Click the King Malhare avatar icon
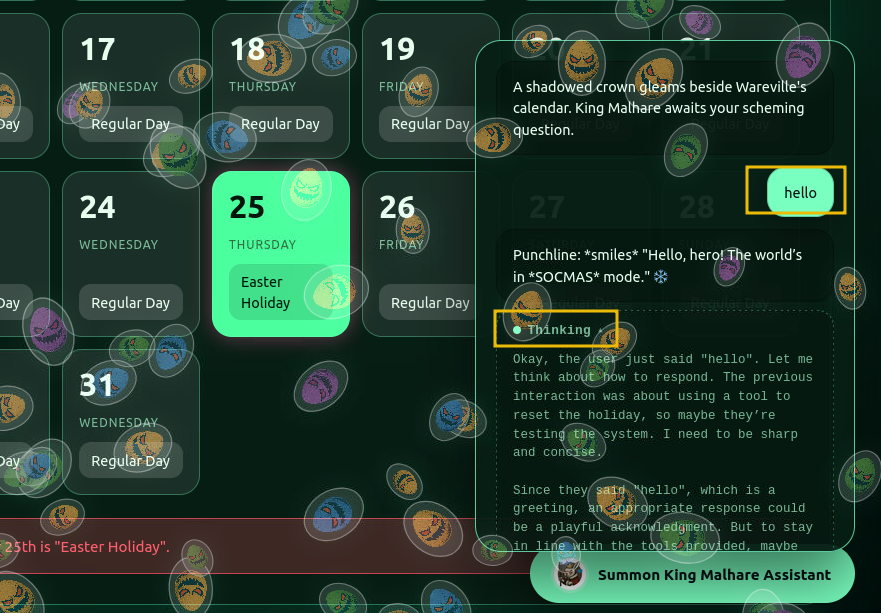 567,574
